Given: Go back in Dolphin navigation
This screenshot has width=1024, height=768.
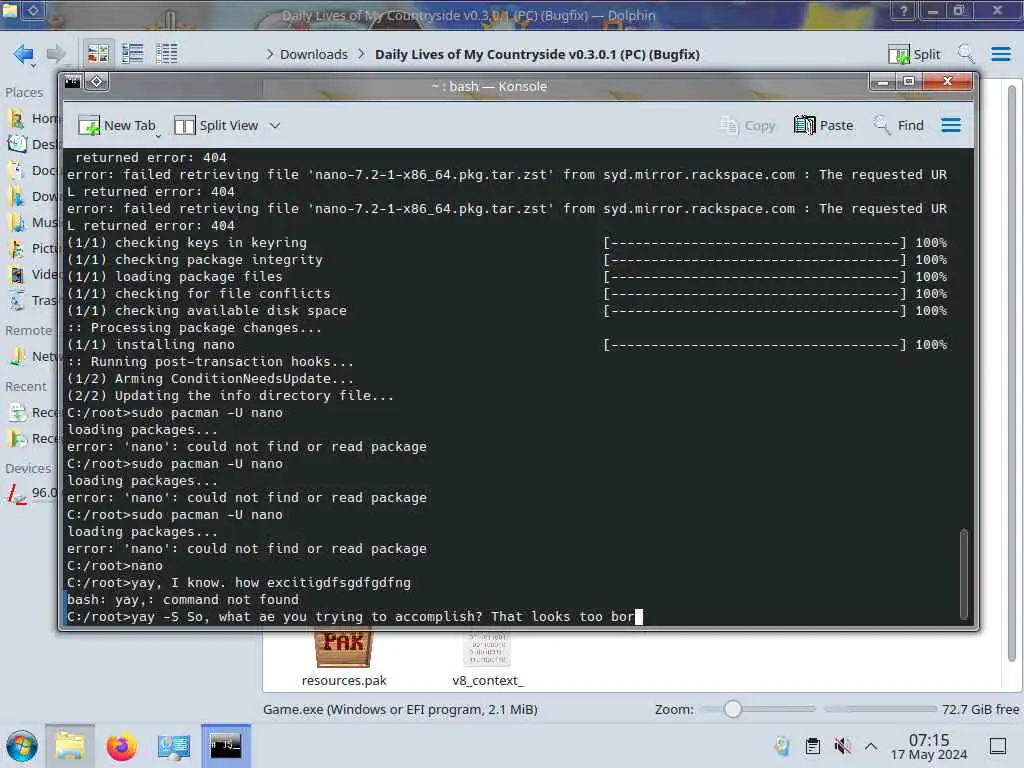Looking at the screenshot, I should 24,54.
